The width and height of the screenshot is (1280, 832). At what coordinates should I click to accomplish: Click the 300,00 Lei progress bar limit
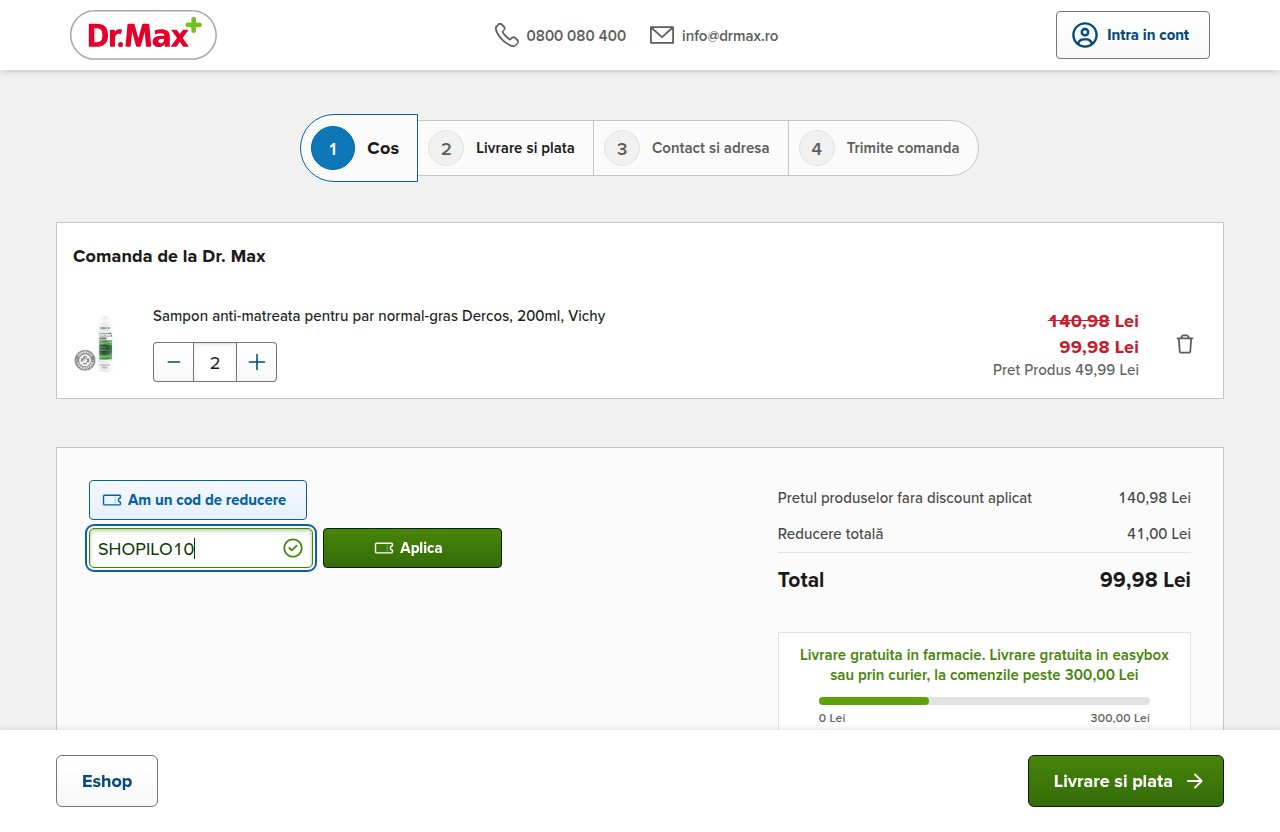(1120, 718)
